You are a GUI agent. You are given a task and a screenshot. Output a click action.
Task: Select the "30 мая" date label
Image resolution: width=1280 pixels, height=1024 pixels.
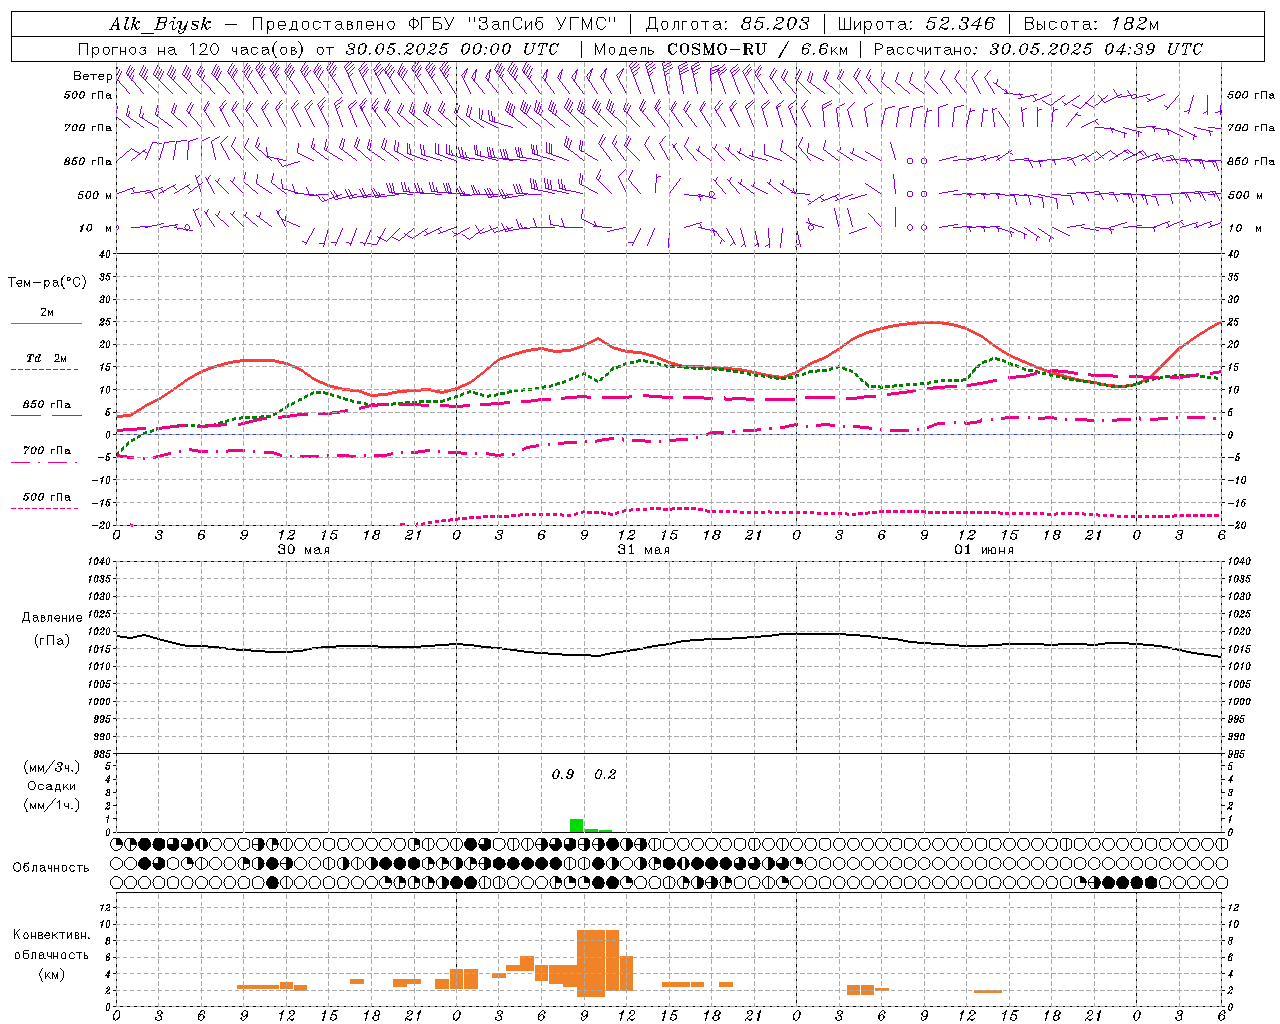click(x=303, y=550)
